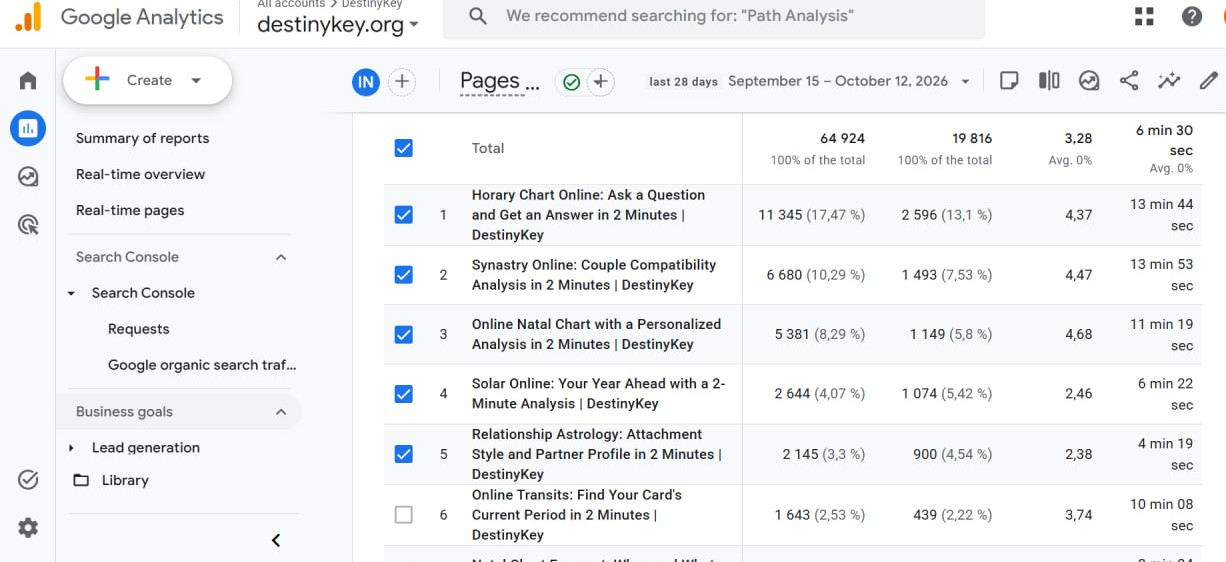
Task: Collapse the navigation panel arrow
Action: point(276,541)
